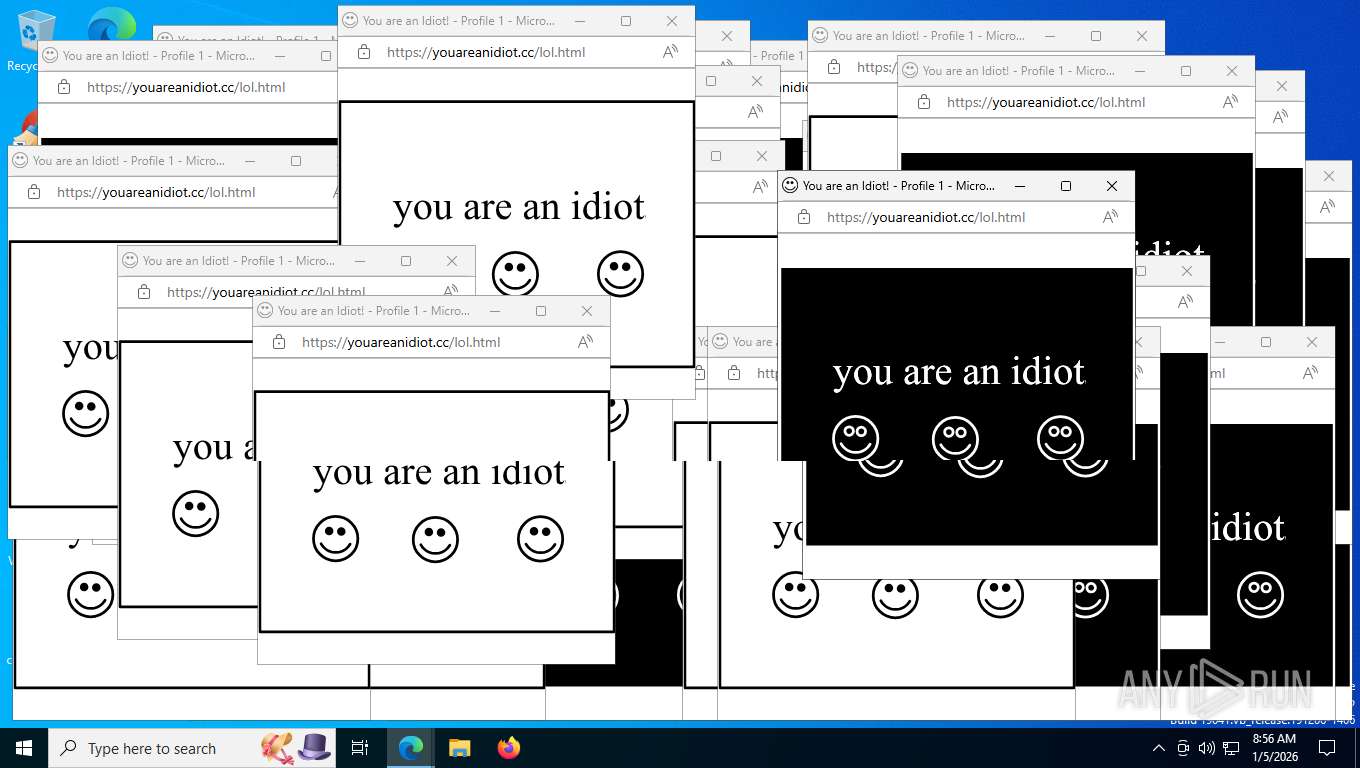The image size is (1360, 768).
Task: Open the notification center
Action: tap(1327, 748)
